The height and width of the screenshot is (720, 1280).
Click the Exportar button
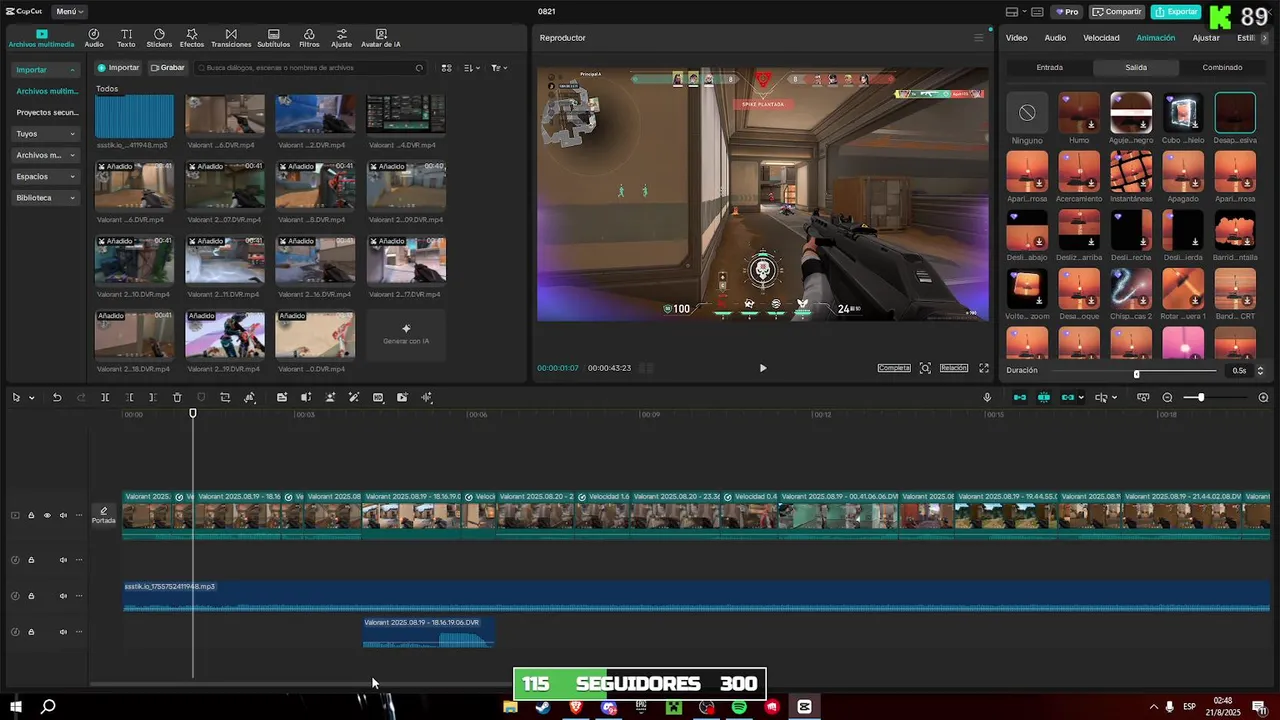click(x=1176, y=12)
